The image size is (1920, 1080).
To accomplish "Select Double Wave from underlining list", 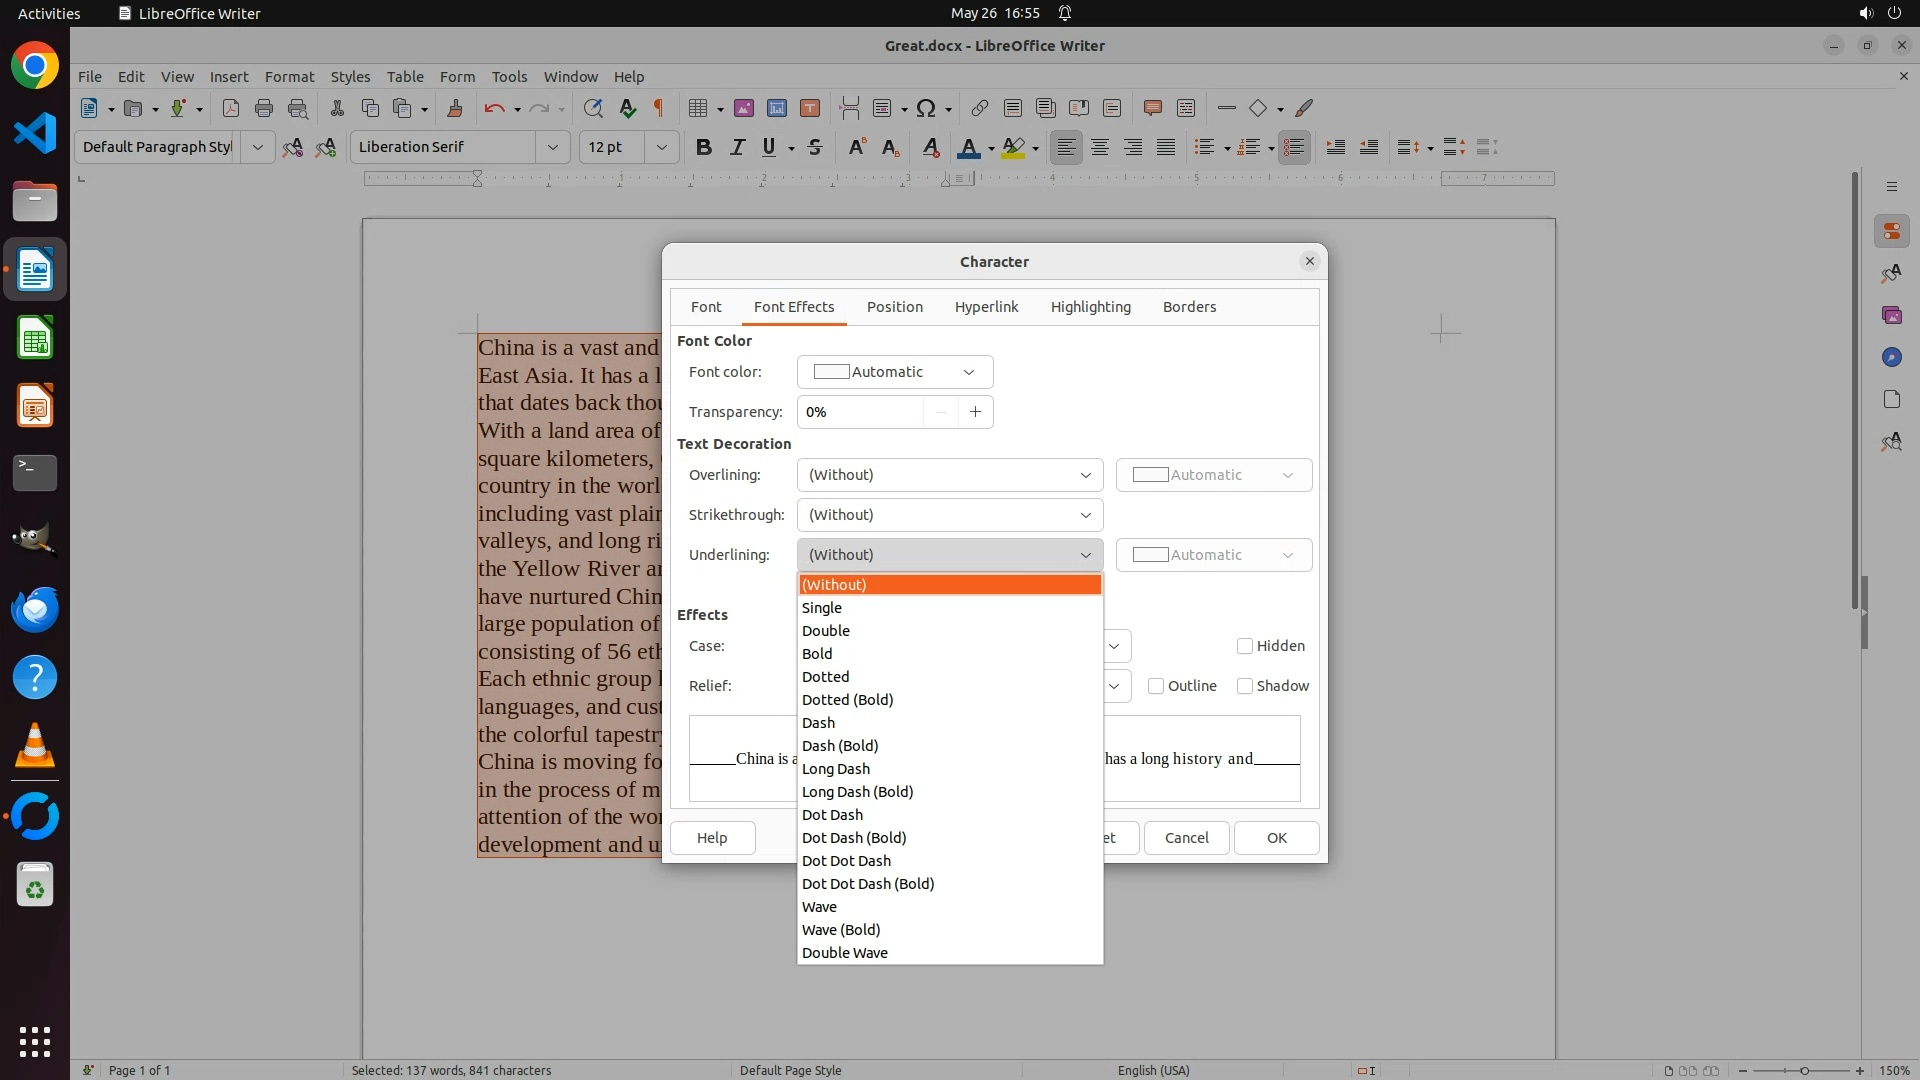I will [x=844, y=953].
